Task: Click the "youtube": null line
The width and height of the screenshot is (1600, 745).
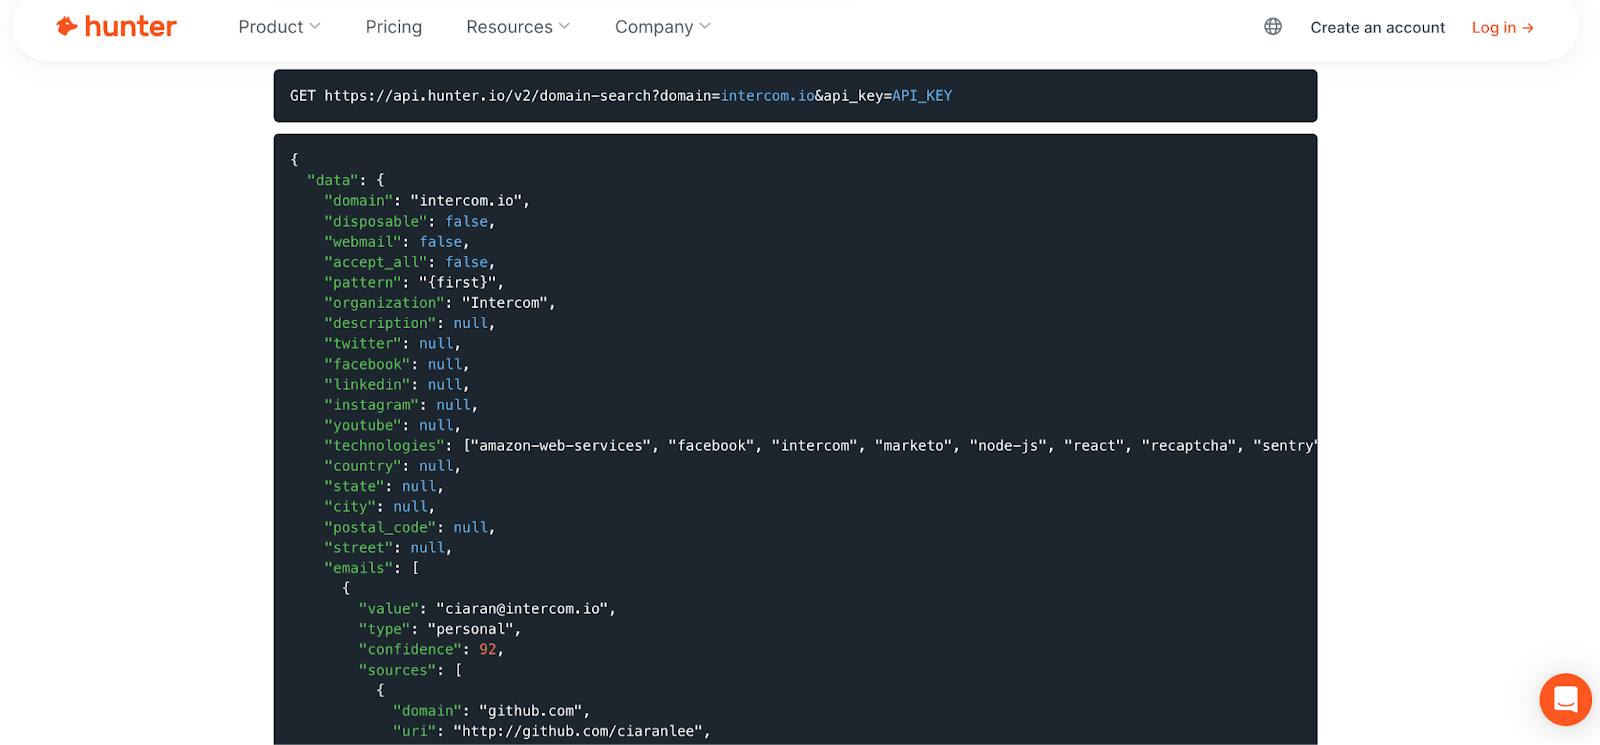Action: click(x=392, y=425)
